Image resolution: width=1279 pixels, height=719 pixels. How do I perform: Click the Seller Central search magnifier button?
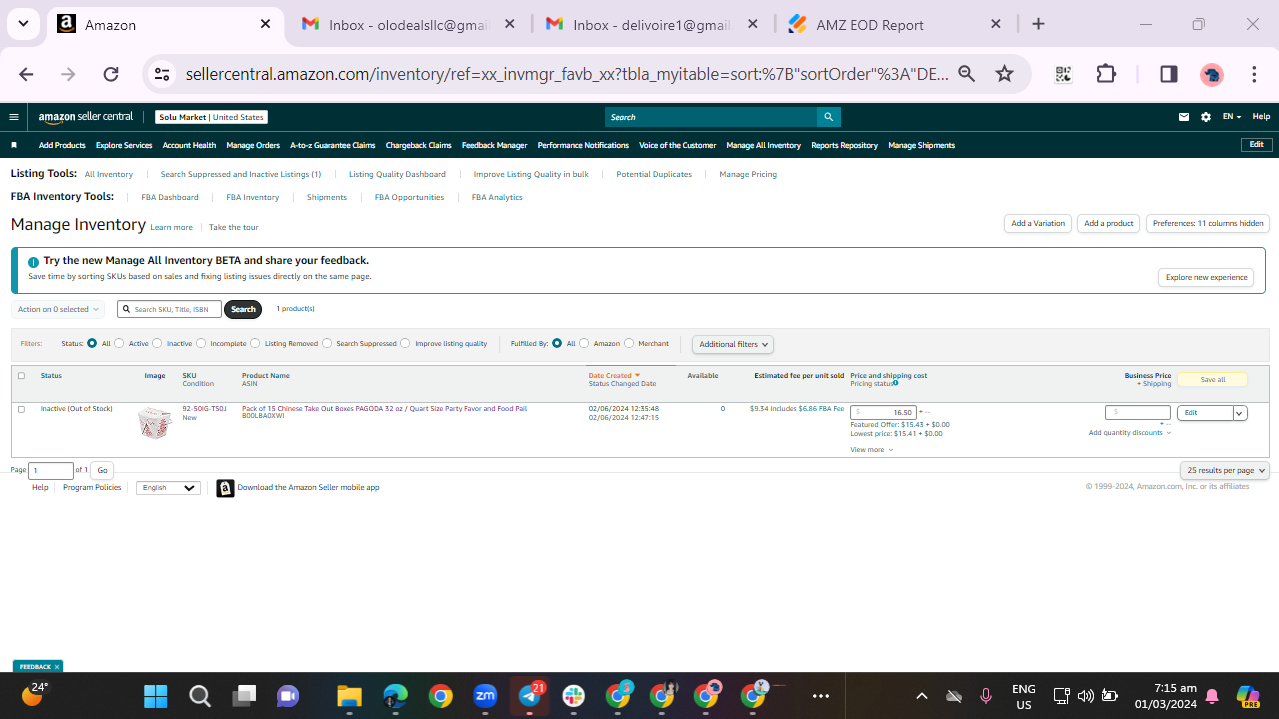pyautogui.click(x=828, y=117)
